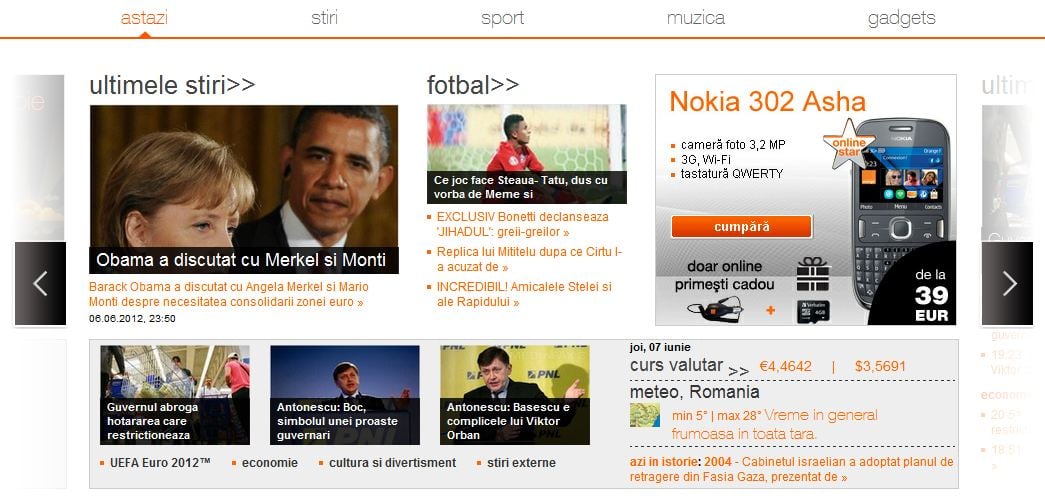Image resolution: width=1045 pixels, height=499 pixels.
Task: Open the fotbal>> section heading
Action: 473,85
